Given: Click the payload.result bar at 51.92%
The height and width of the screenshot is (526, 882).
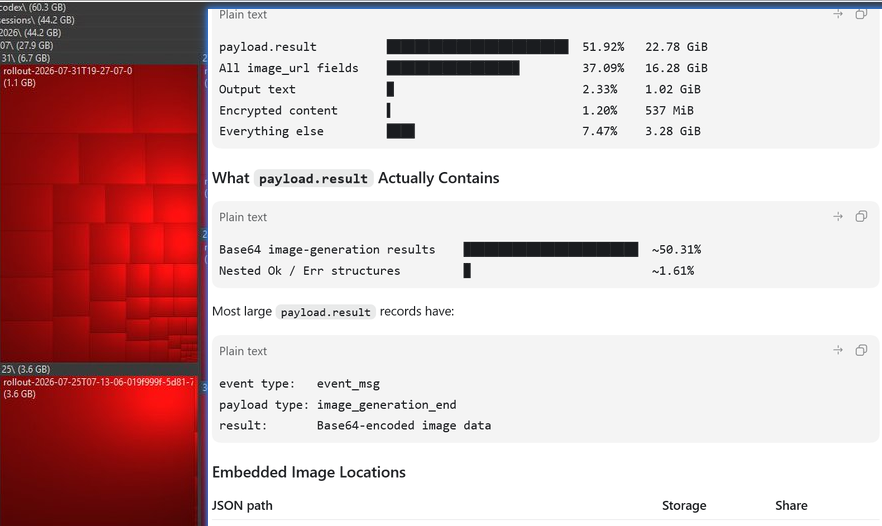Looking at the screenshot, I should 478,47.
